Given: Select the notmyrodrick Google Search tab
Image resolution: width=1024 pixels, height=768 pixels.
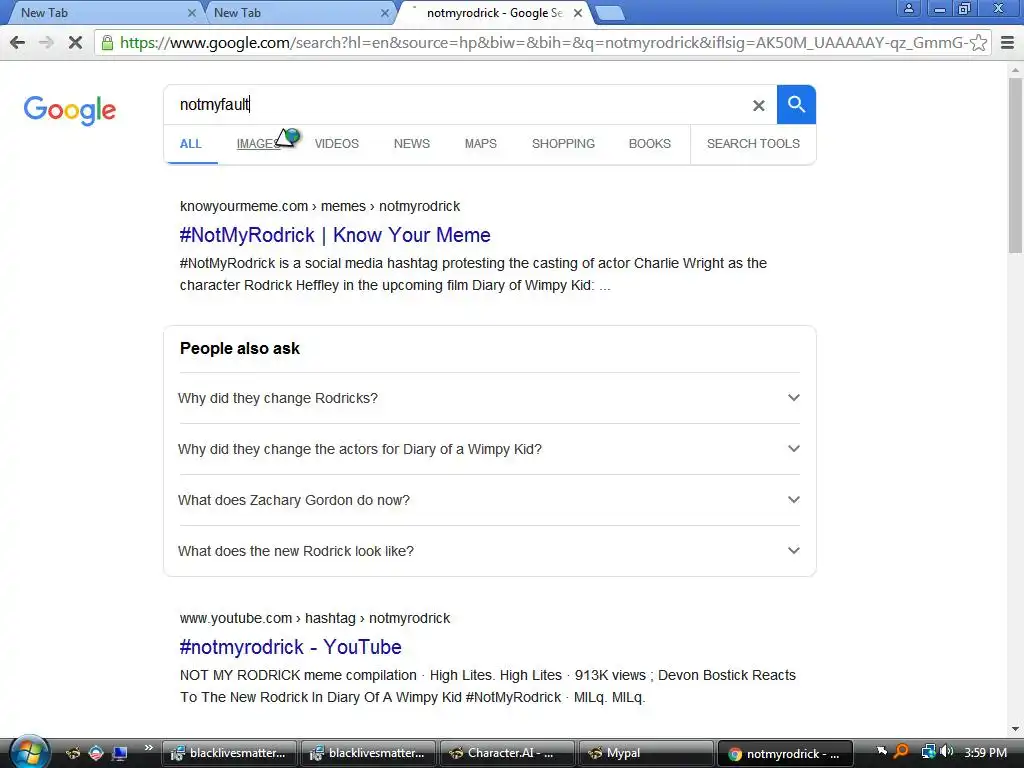Looking at the screenshot, I should 493,13.
